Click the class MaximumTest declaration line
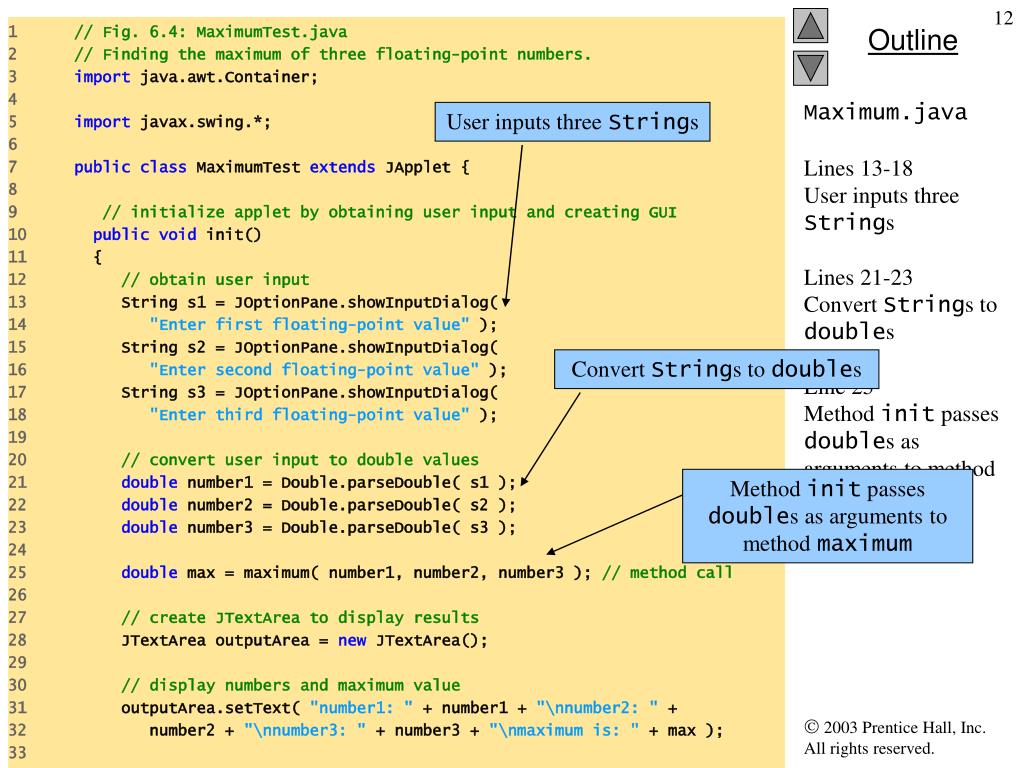 [272, 167]
